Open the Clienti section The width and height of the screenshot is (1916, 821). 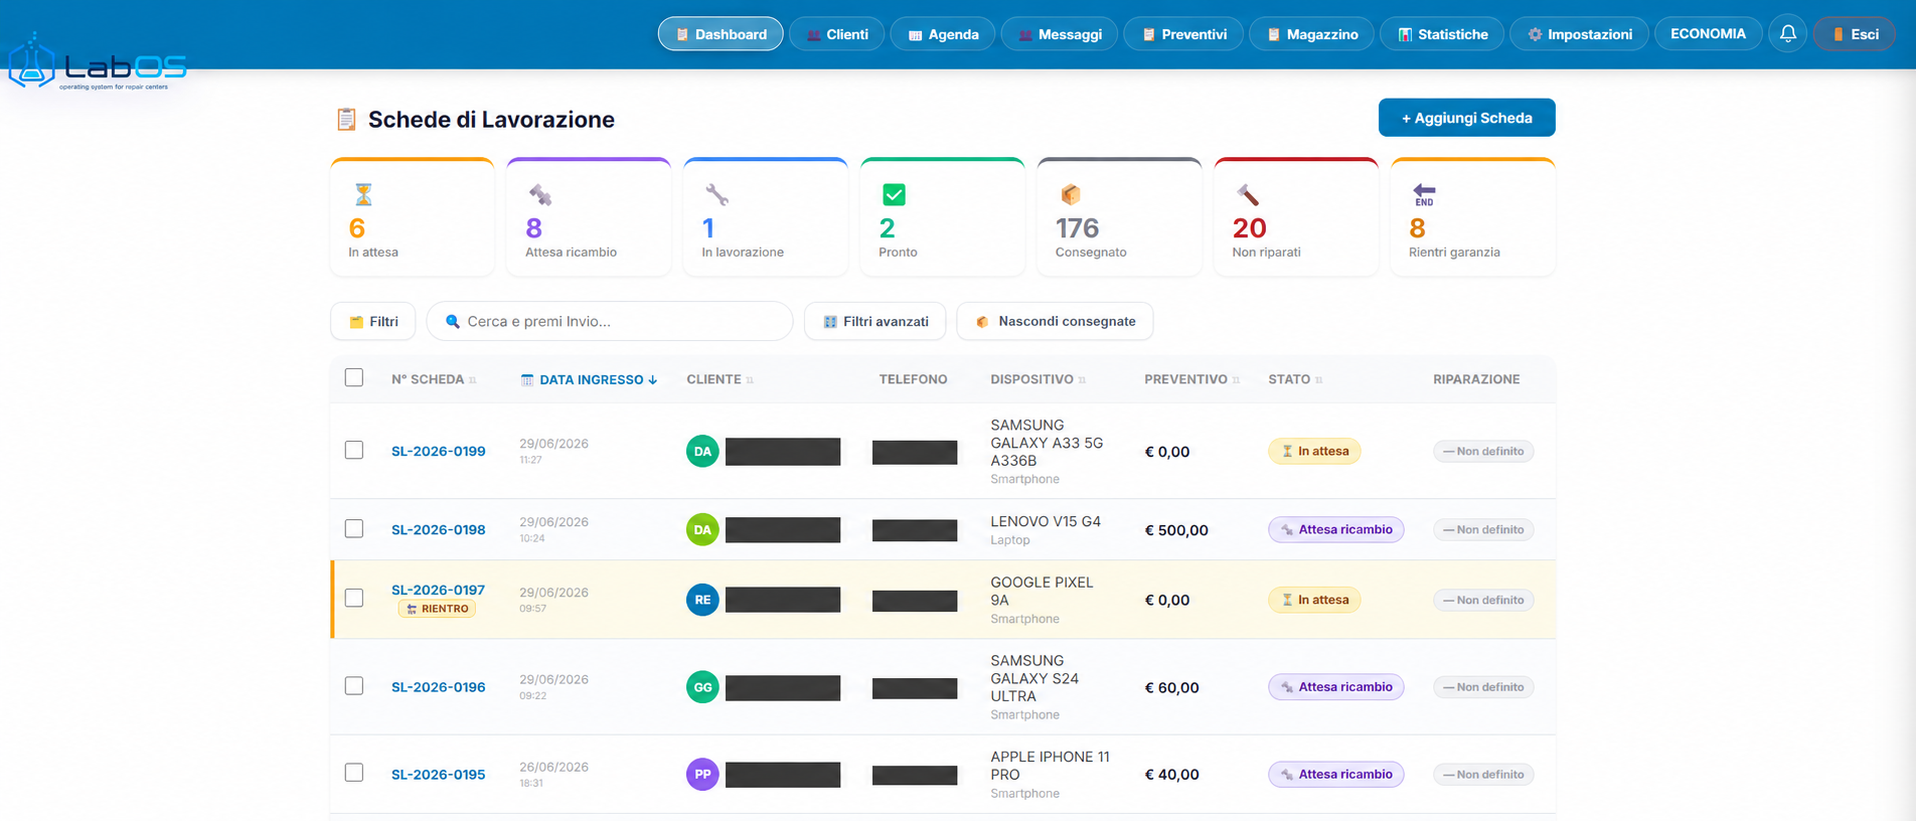tap(837, 34)
